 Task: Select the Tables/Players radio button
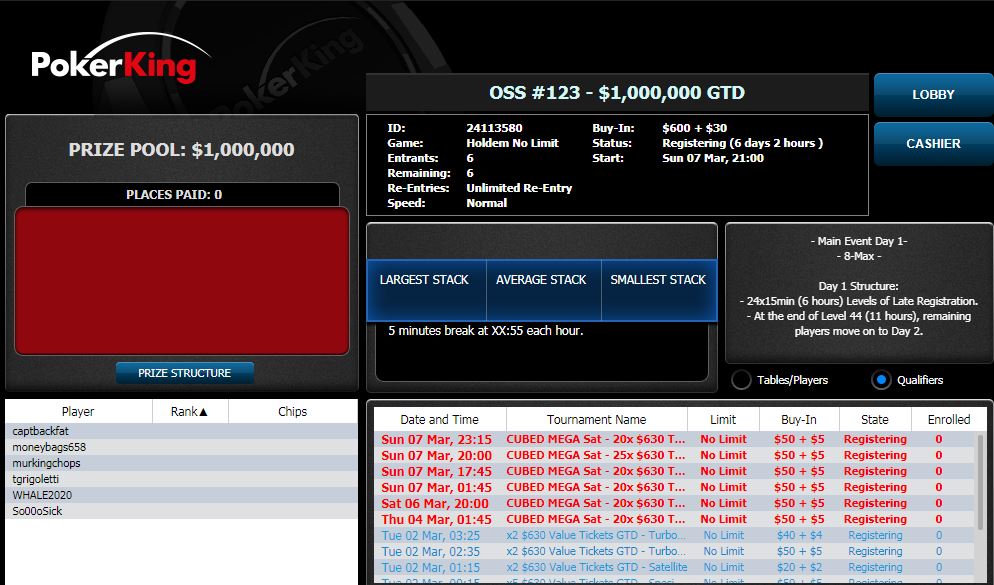click(741, 380)
